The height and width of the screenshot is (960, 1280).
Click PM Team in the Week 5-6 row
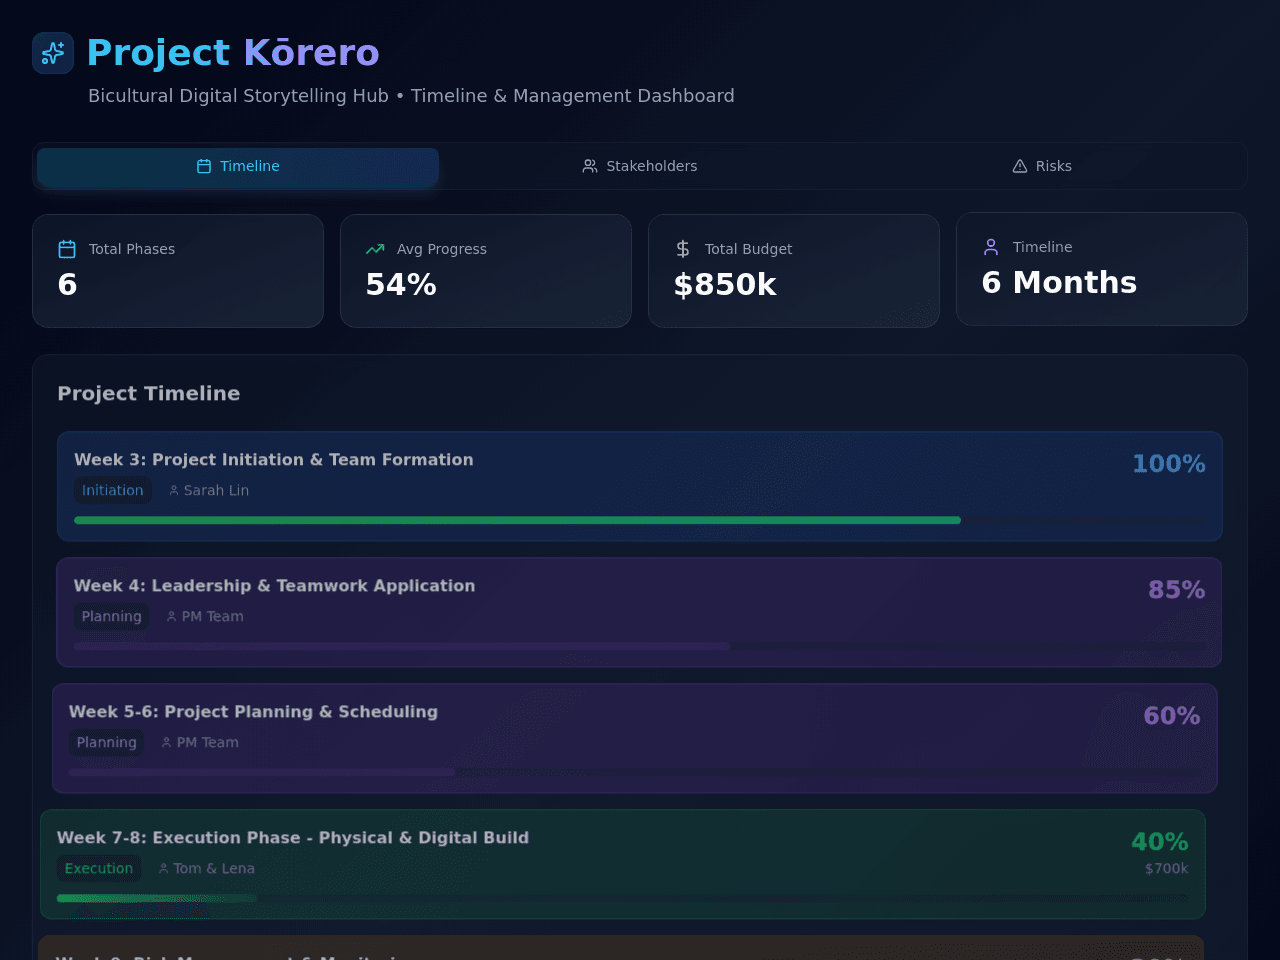pos(207,742)
